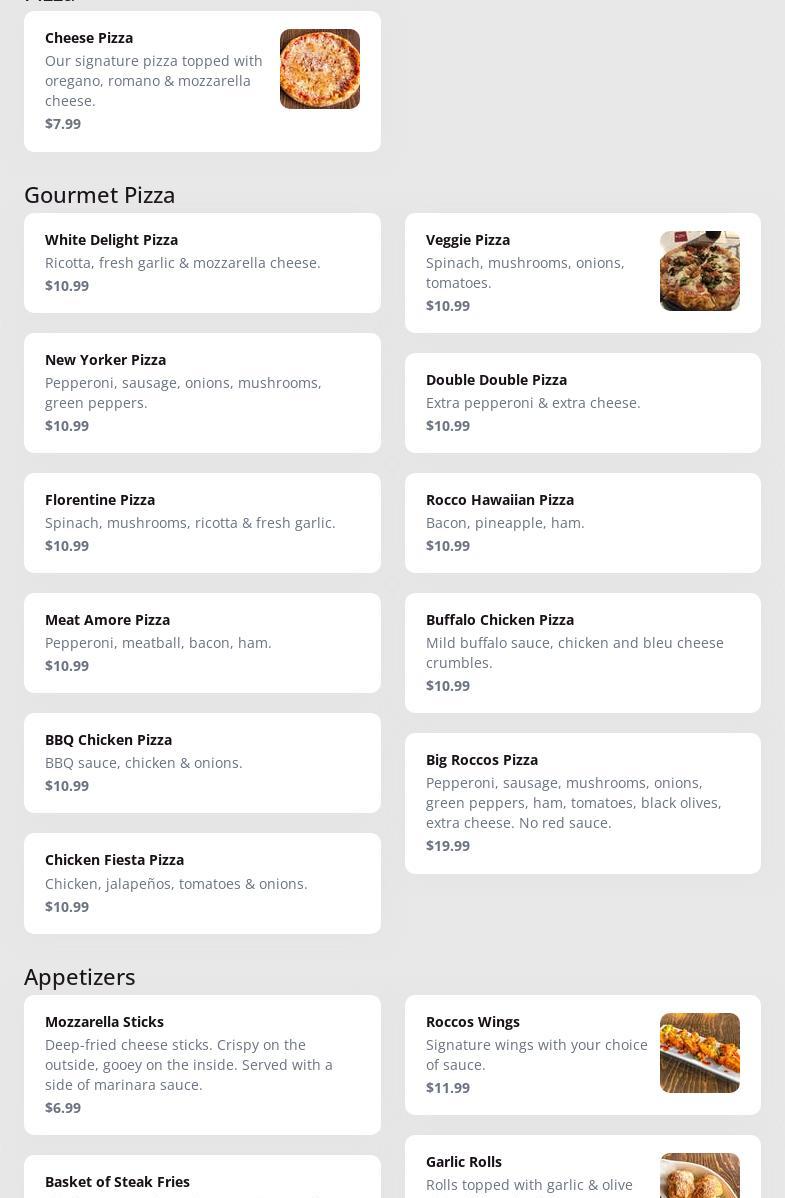The width and height of the screenshot is (785, 1198).
Task: Select the Chicken Fiesta Pizza item
Action: click(x=202, y=883)
